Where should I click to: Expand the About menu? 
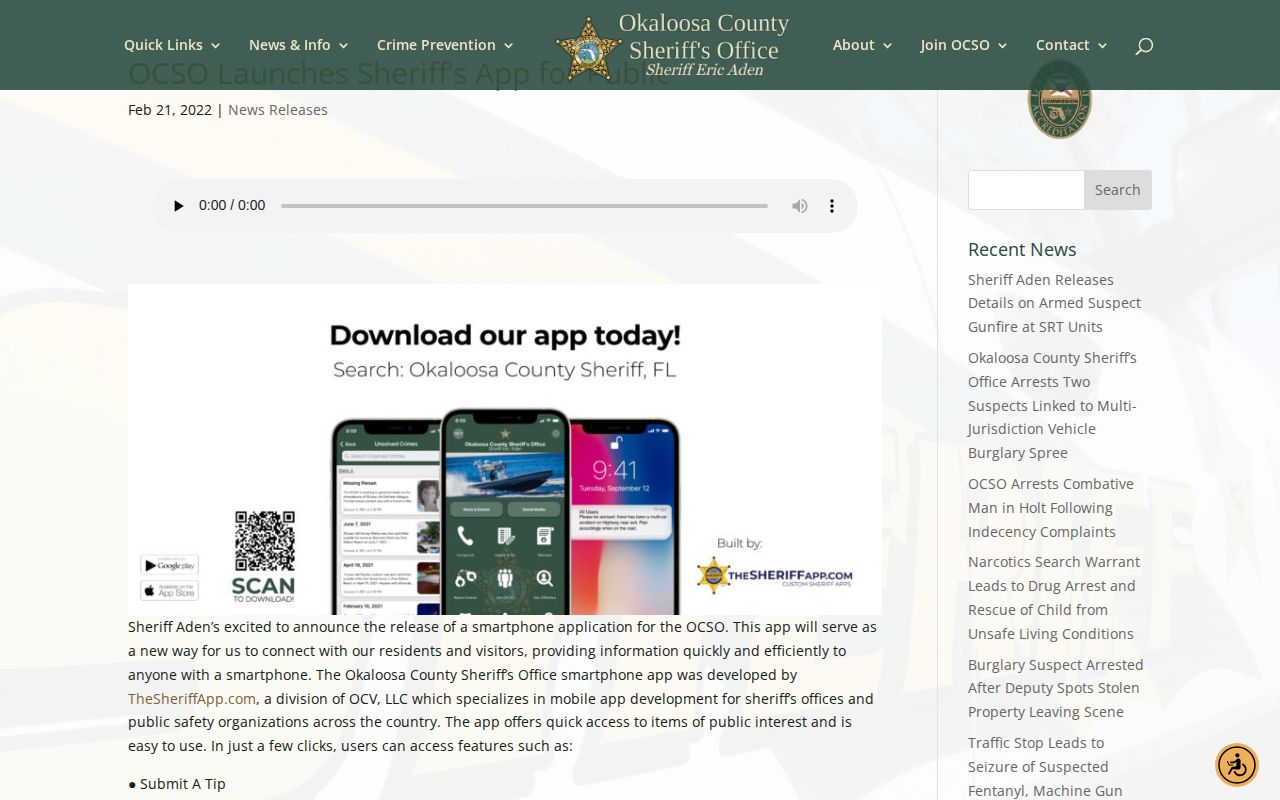pos(863,45)
